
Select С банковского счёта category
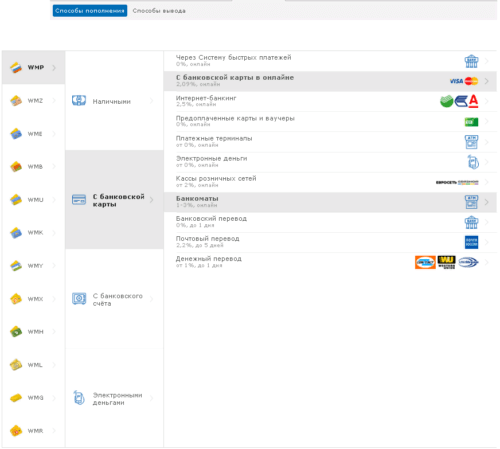click(x=114, y=299)
